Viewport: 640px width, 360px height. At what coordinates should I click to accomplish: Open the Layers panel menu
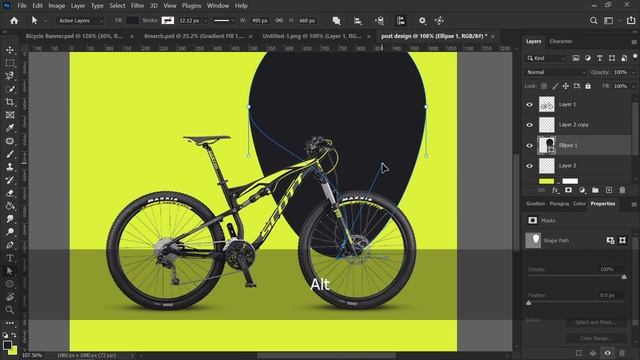[634, 42]
